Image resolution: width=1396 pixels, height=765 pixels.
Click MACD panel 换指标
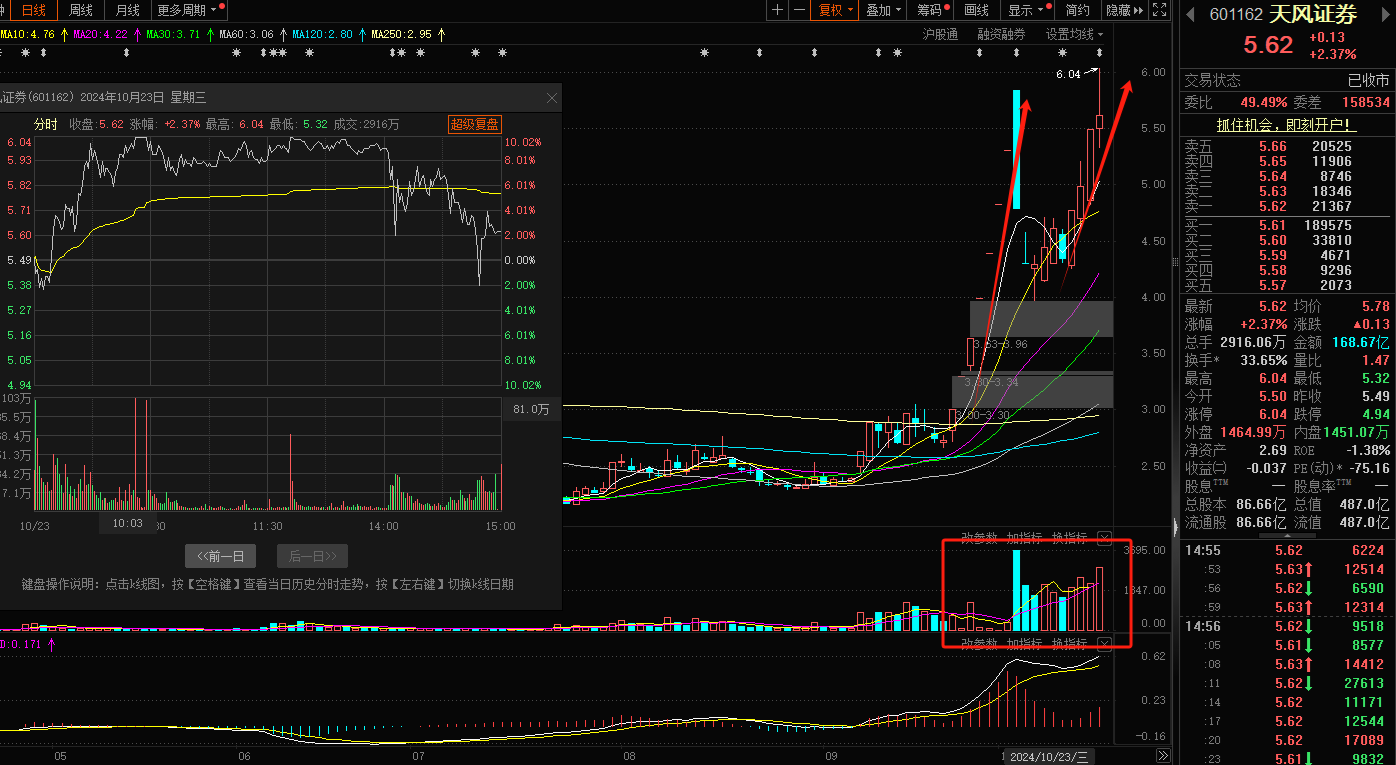[1069, 644]
